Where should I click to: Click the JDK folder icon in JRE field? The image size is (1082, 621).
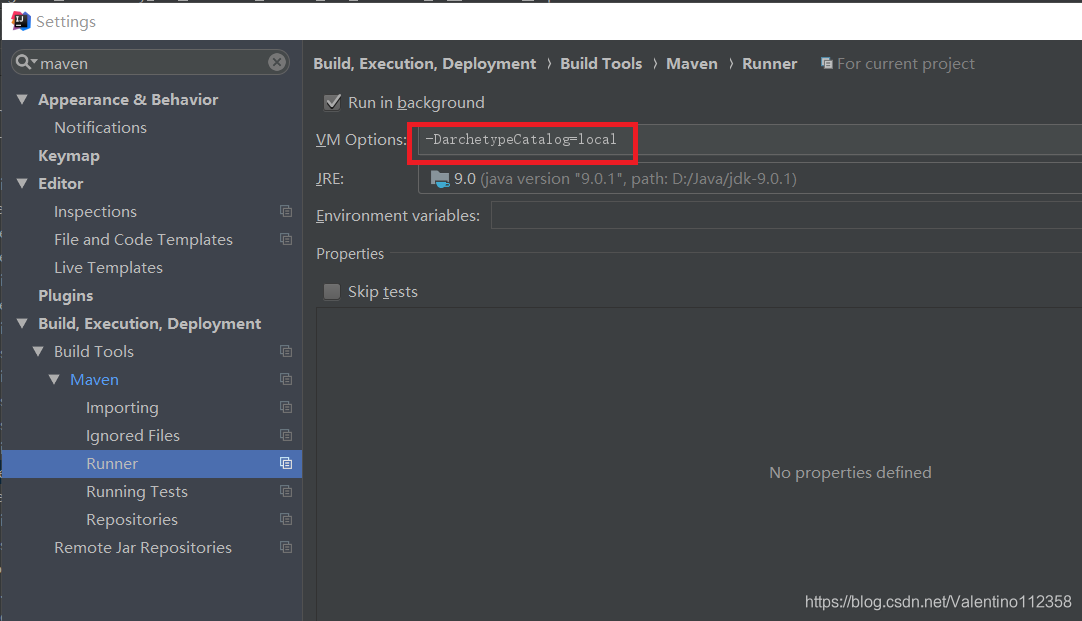point(440,179)
